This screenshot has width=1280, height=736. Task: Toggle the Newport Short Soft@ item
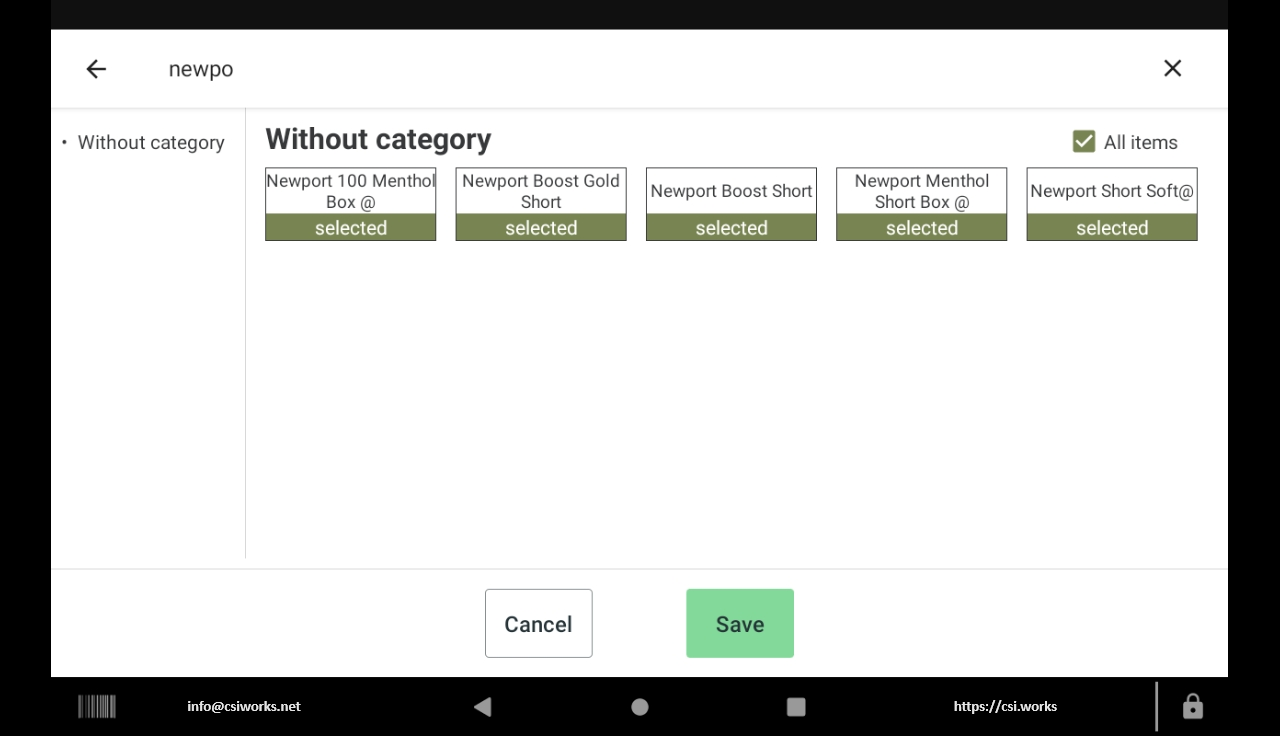pos(1112,204)
